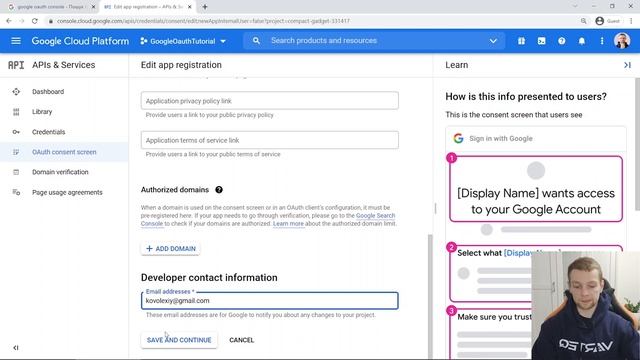
Task: Click the tab search dropdown arrow
Action: [x=575, y=7]
